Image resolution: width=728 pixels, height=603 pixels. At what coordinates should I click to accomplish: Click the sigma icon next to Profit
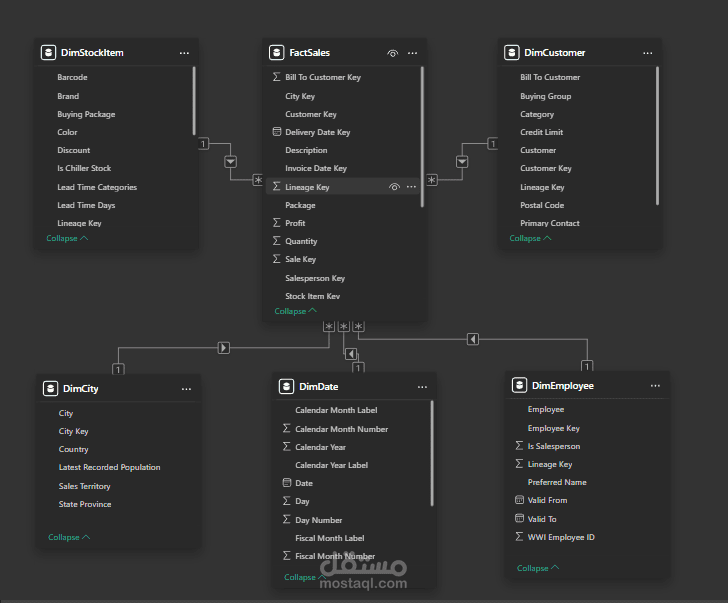pos(277,223)
